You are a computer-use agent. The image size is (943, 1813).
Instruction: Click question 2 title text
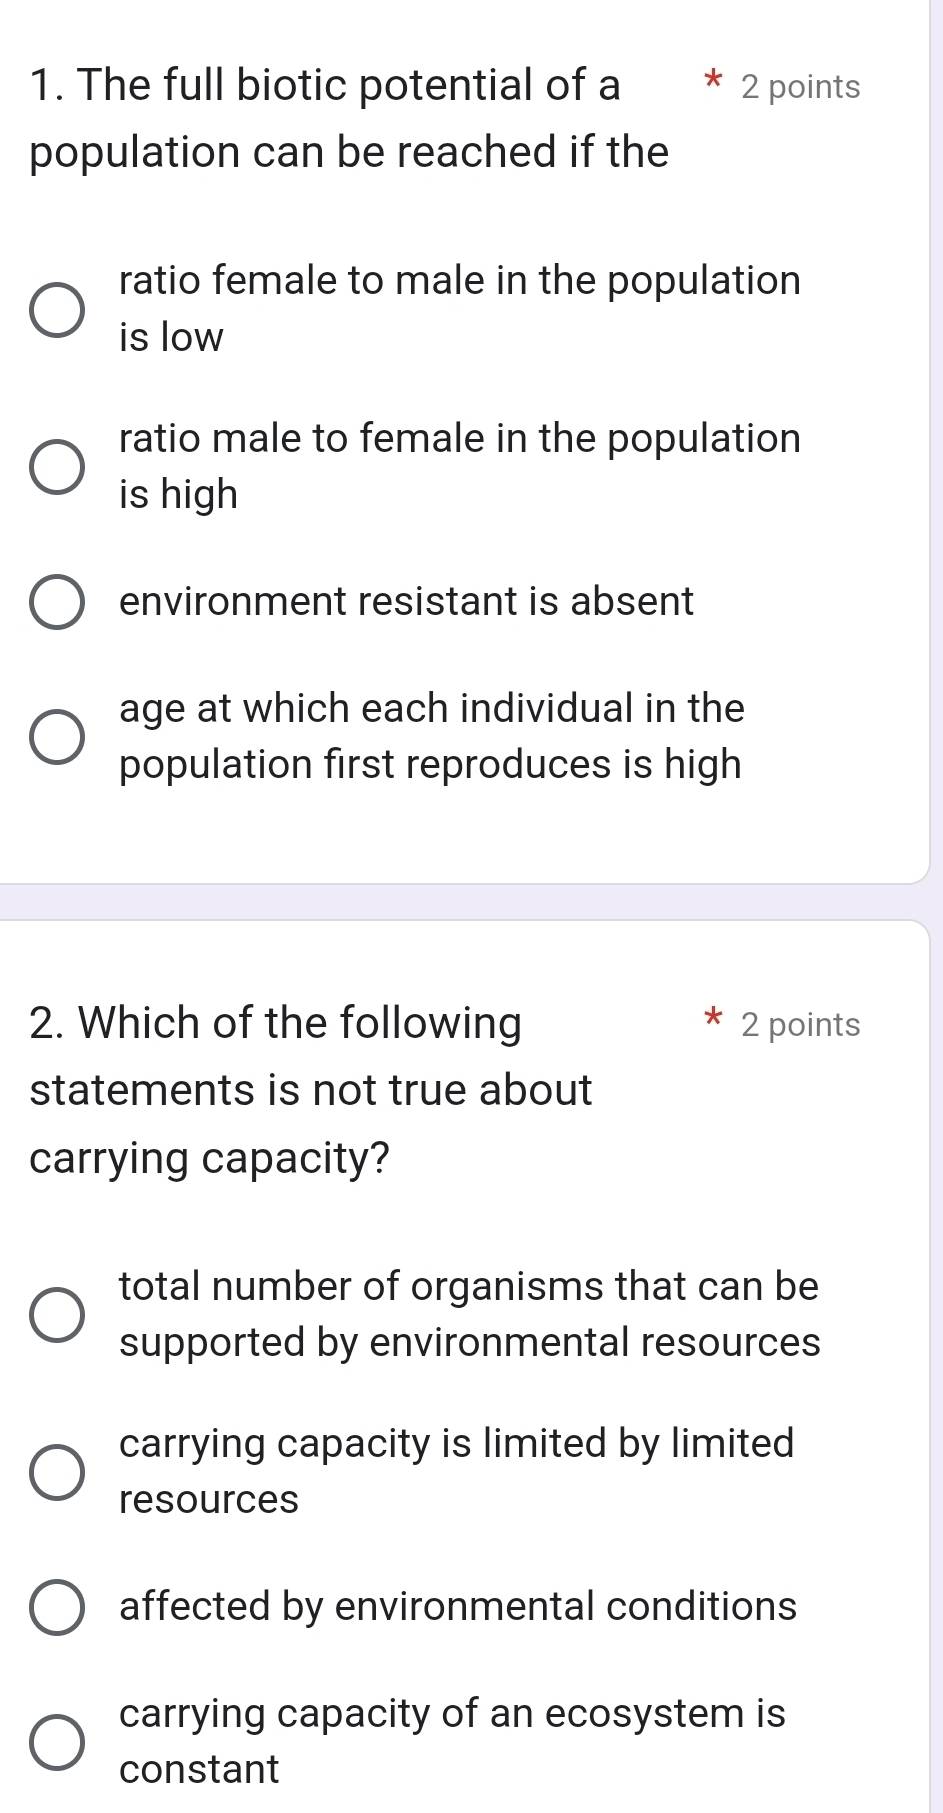[x=310, y=1088]
